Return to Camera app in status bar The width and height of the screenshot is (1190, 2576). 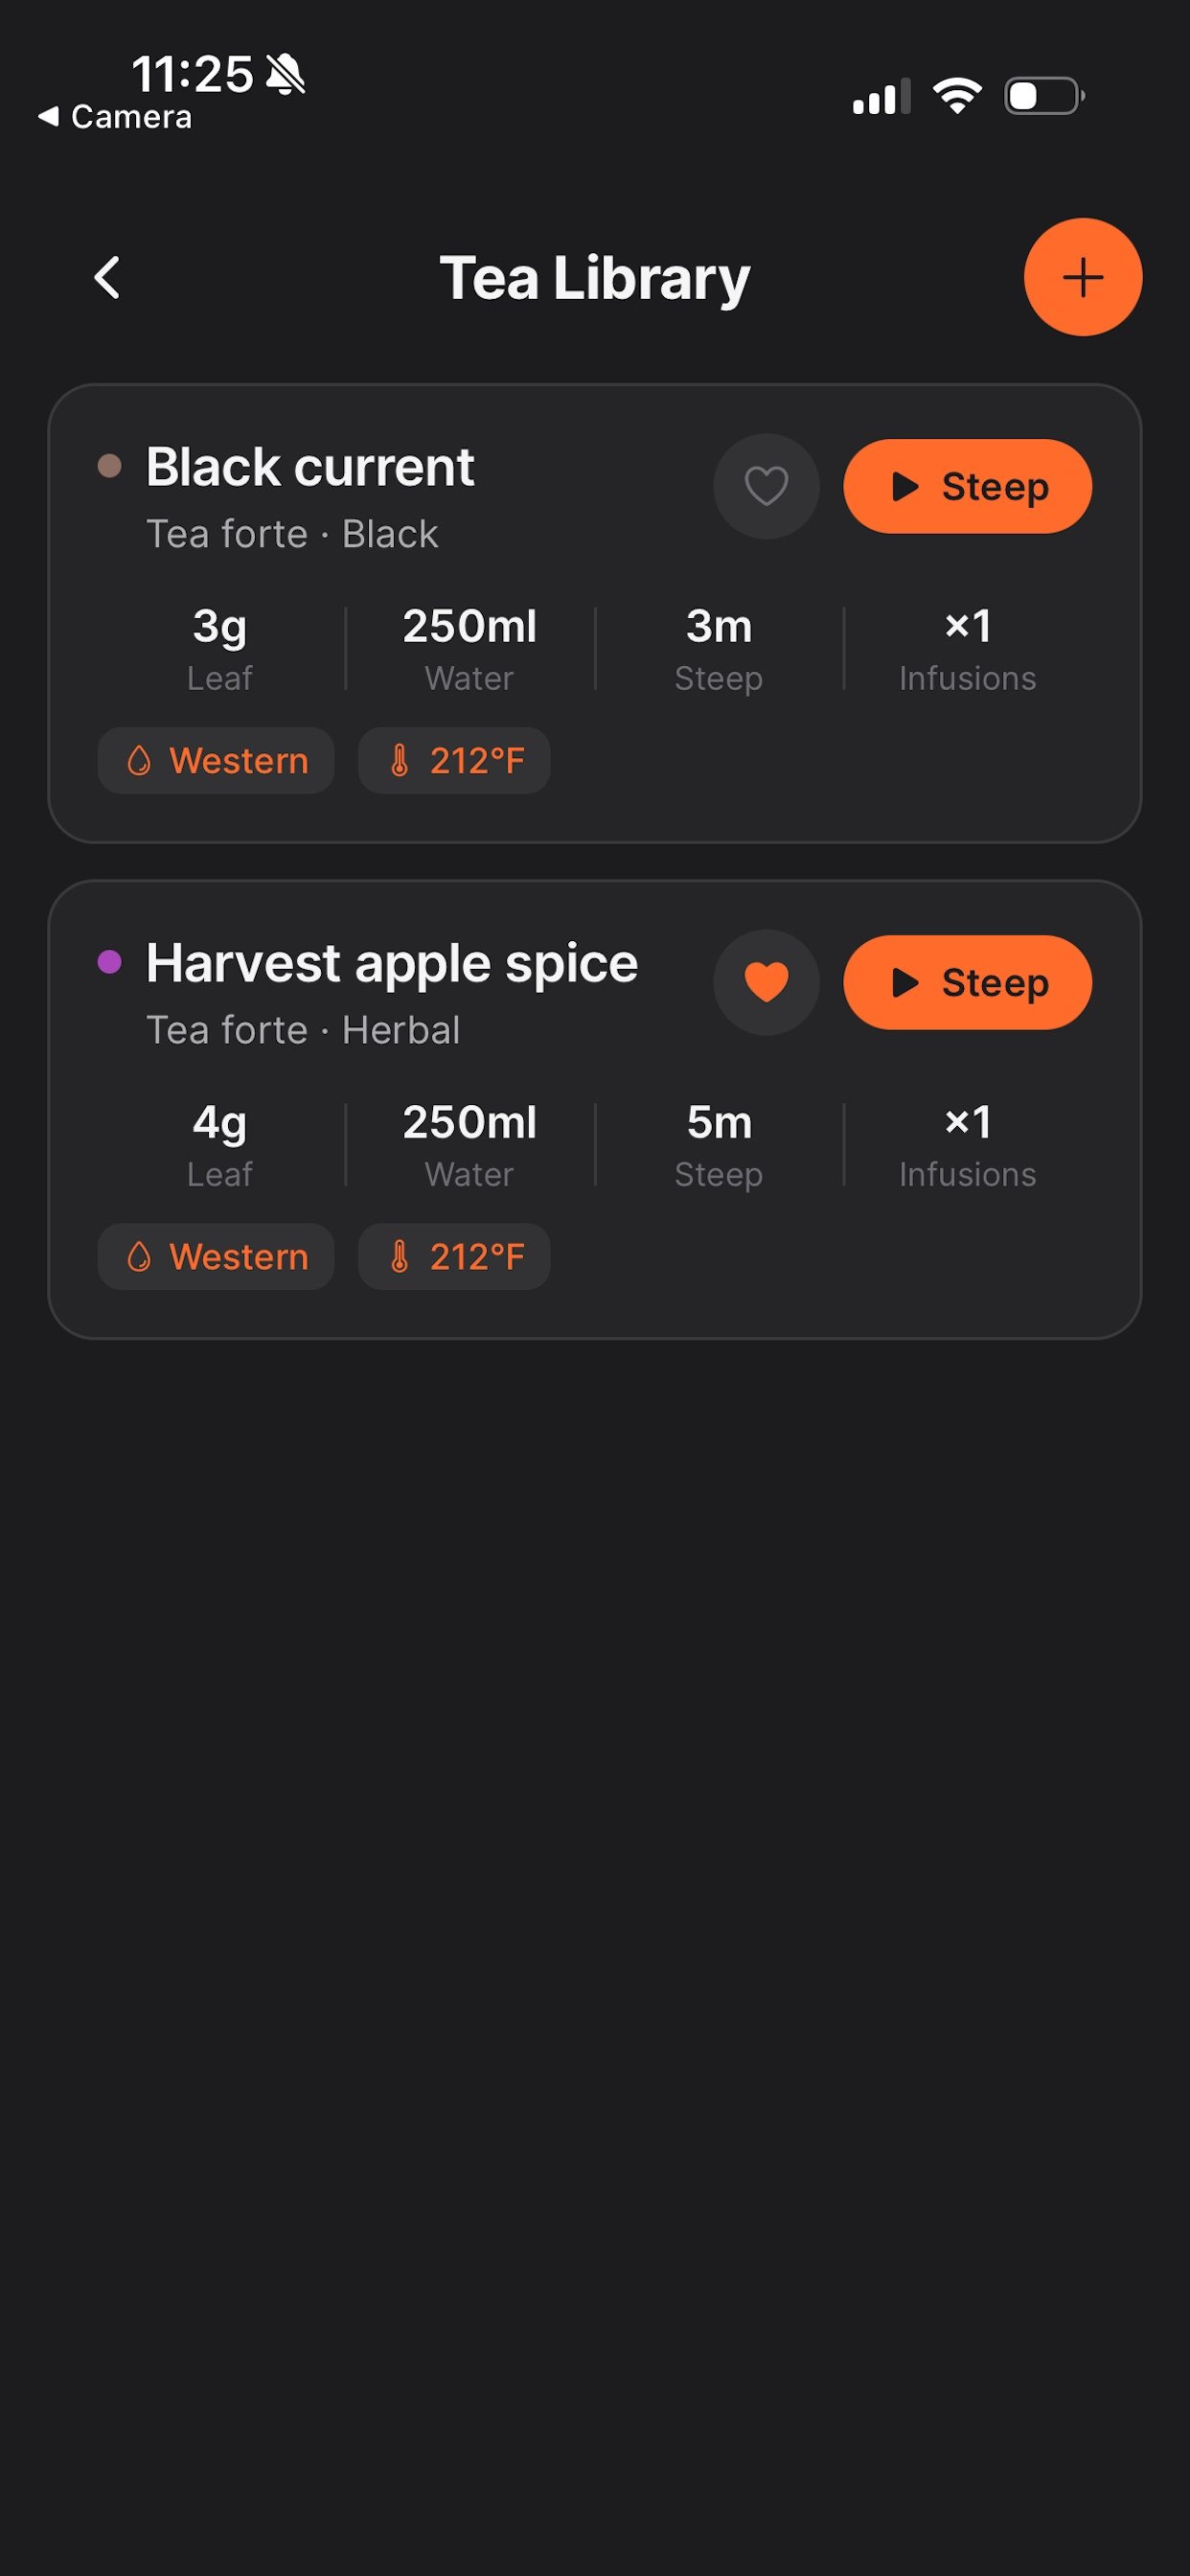point(115,117)
